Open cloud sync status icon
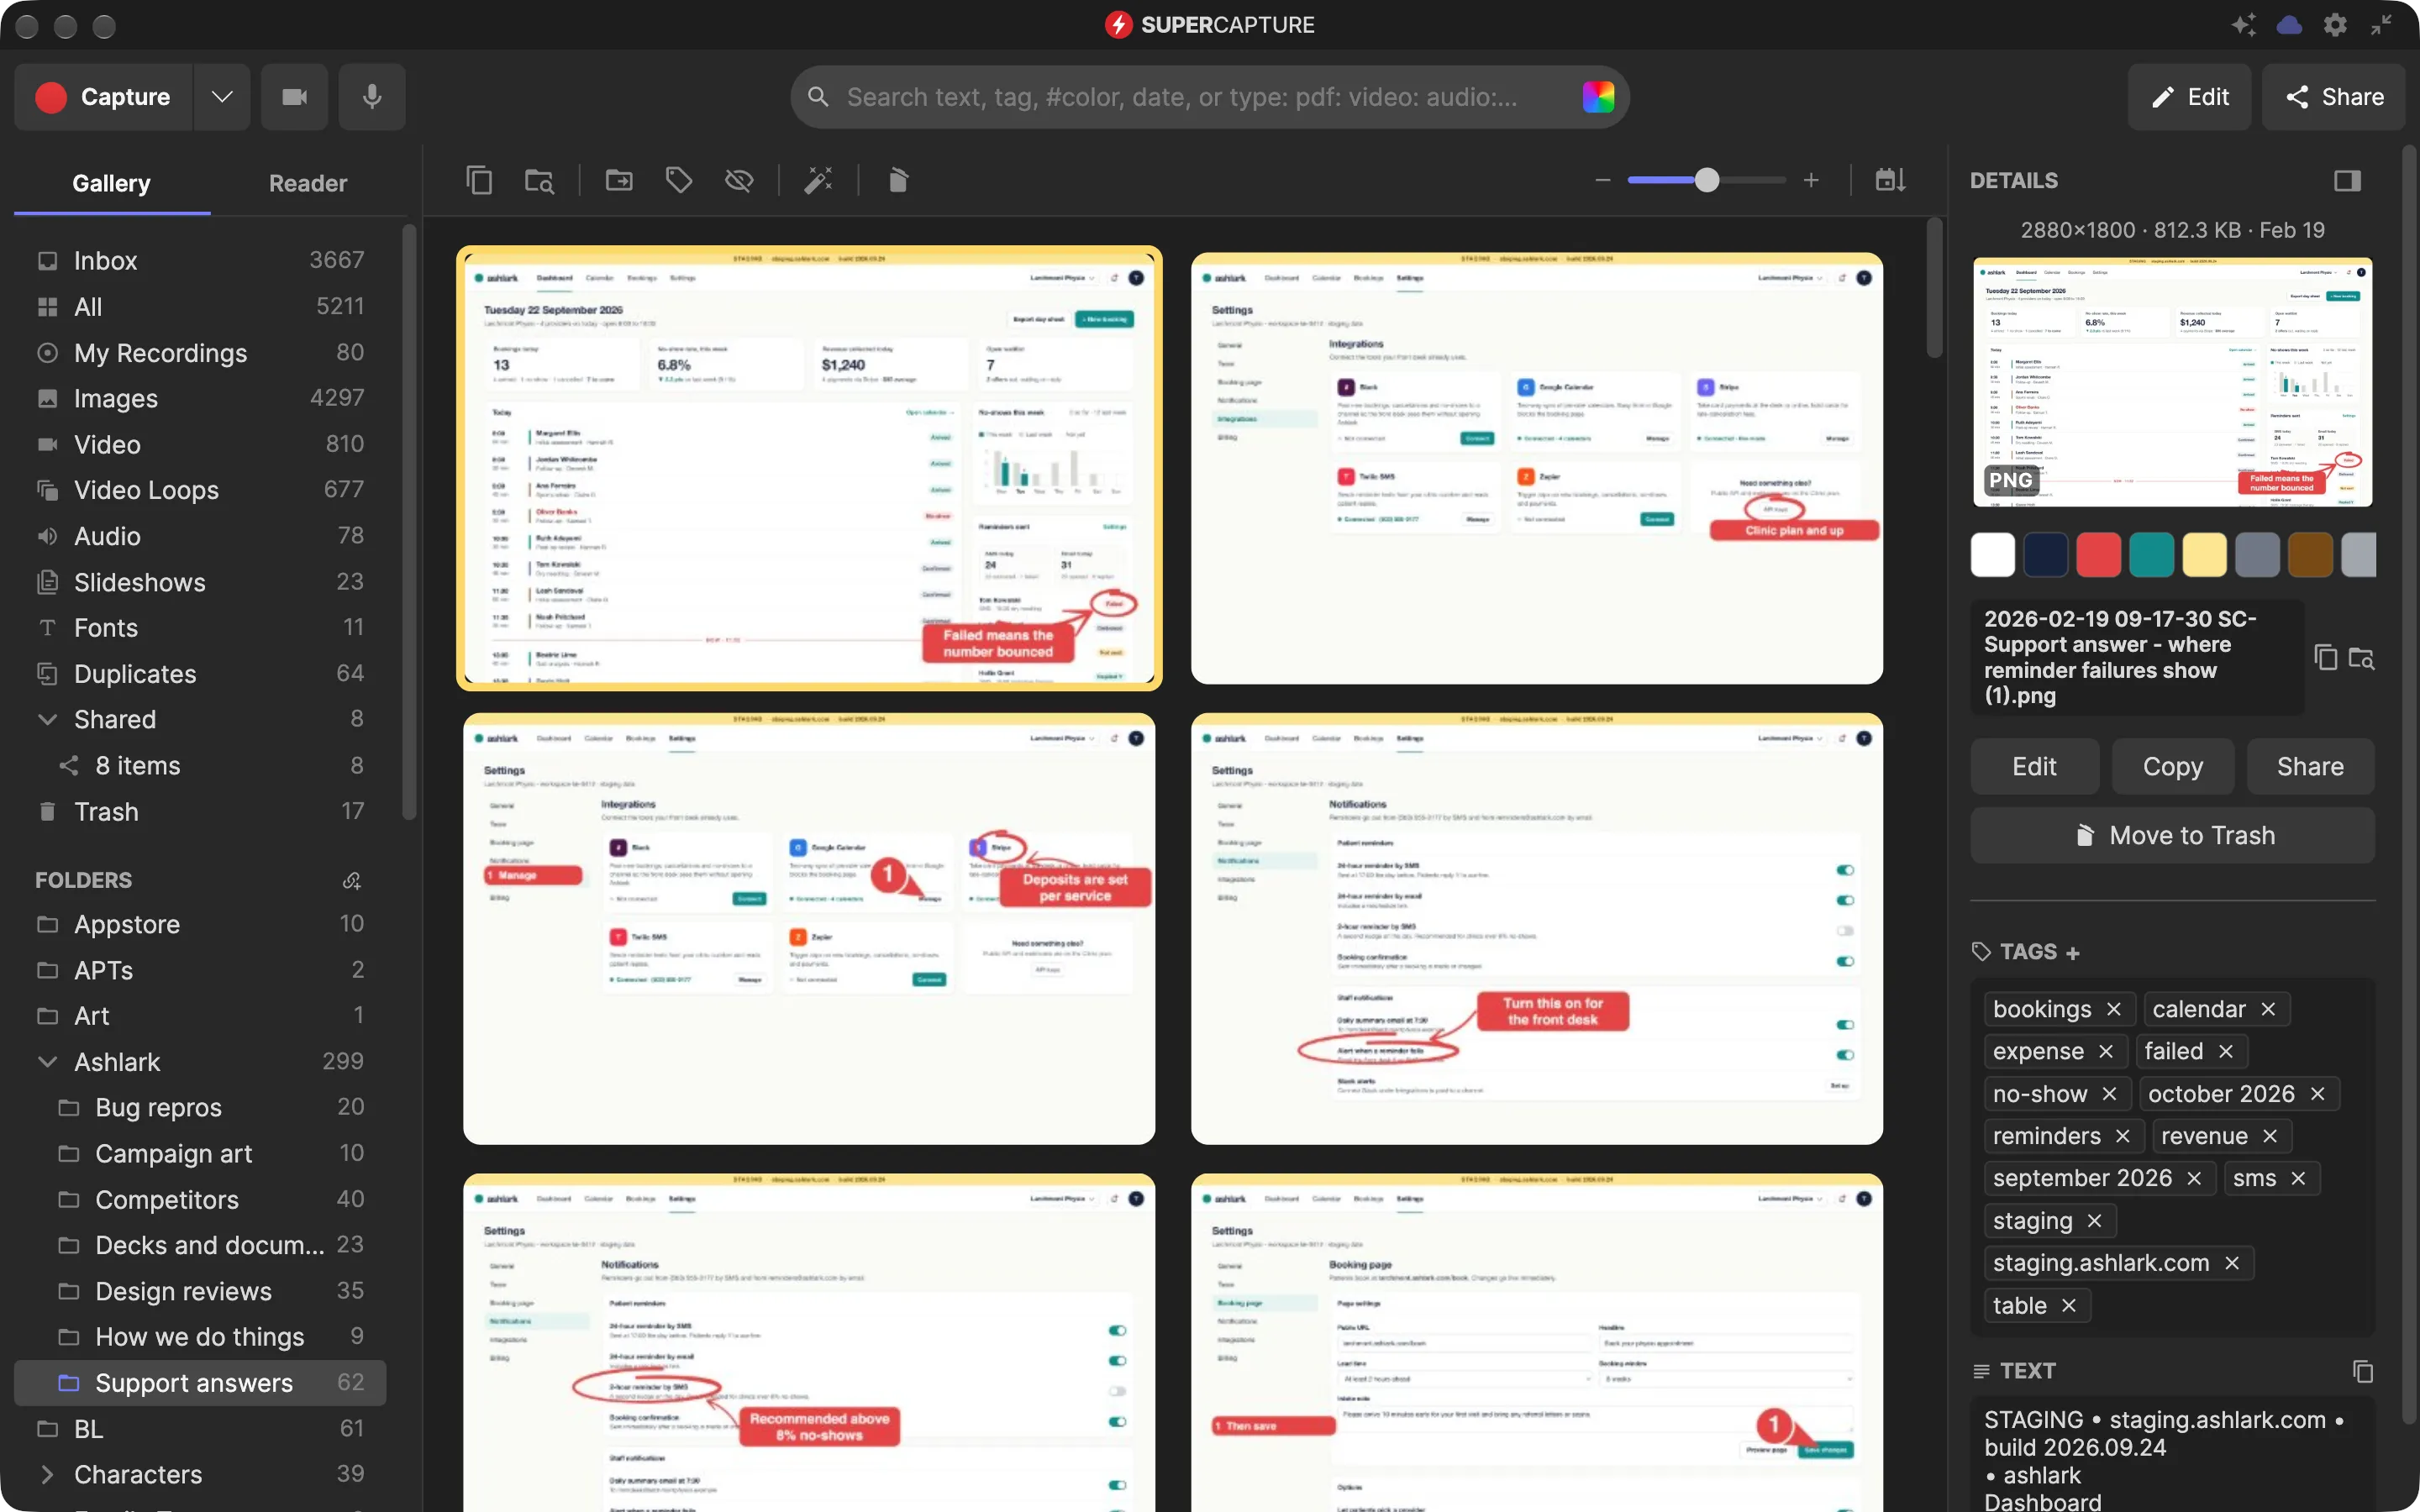2420x1512 pixels. point(2289,25)
